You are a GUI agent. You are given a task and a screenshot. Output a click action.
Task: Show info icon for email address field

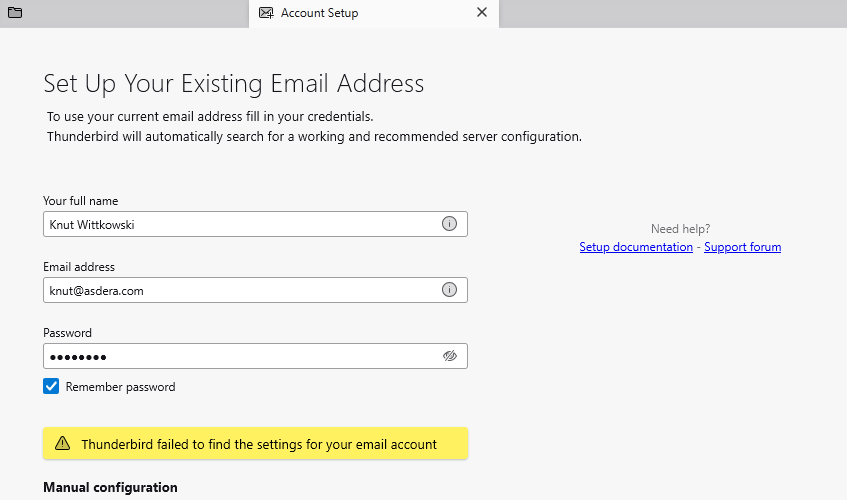(449, 290)
